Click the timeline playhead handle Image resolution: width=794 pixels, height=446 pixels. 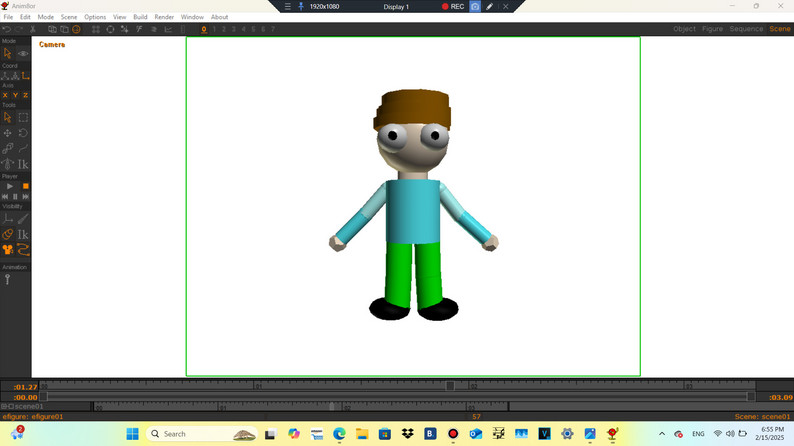450,386
